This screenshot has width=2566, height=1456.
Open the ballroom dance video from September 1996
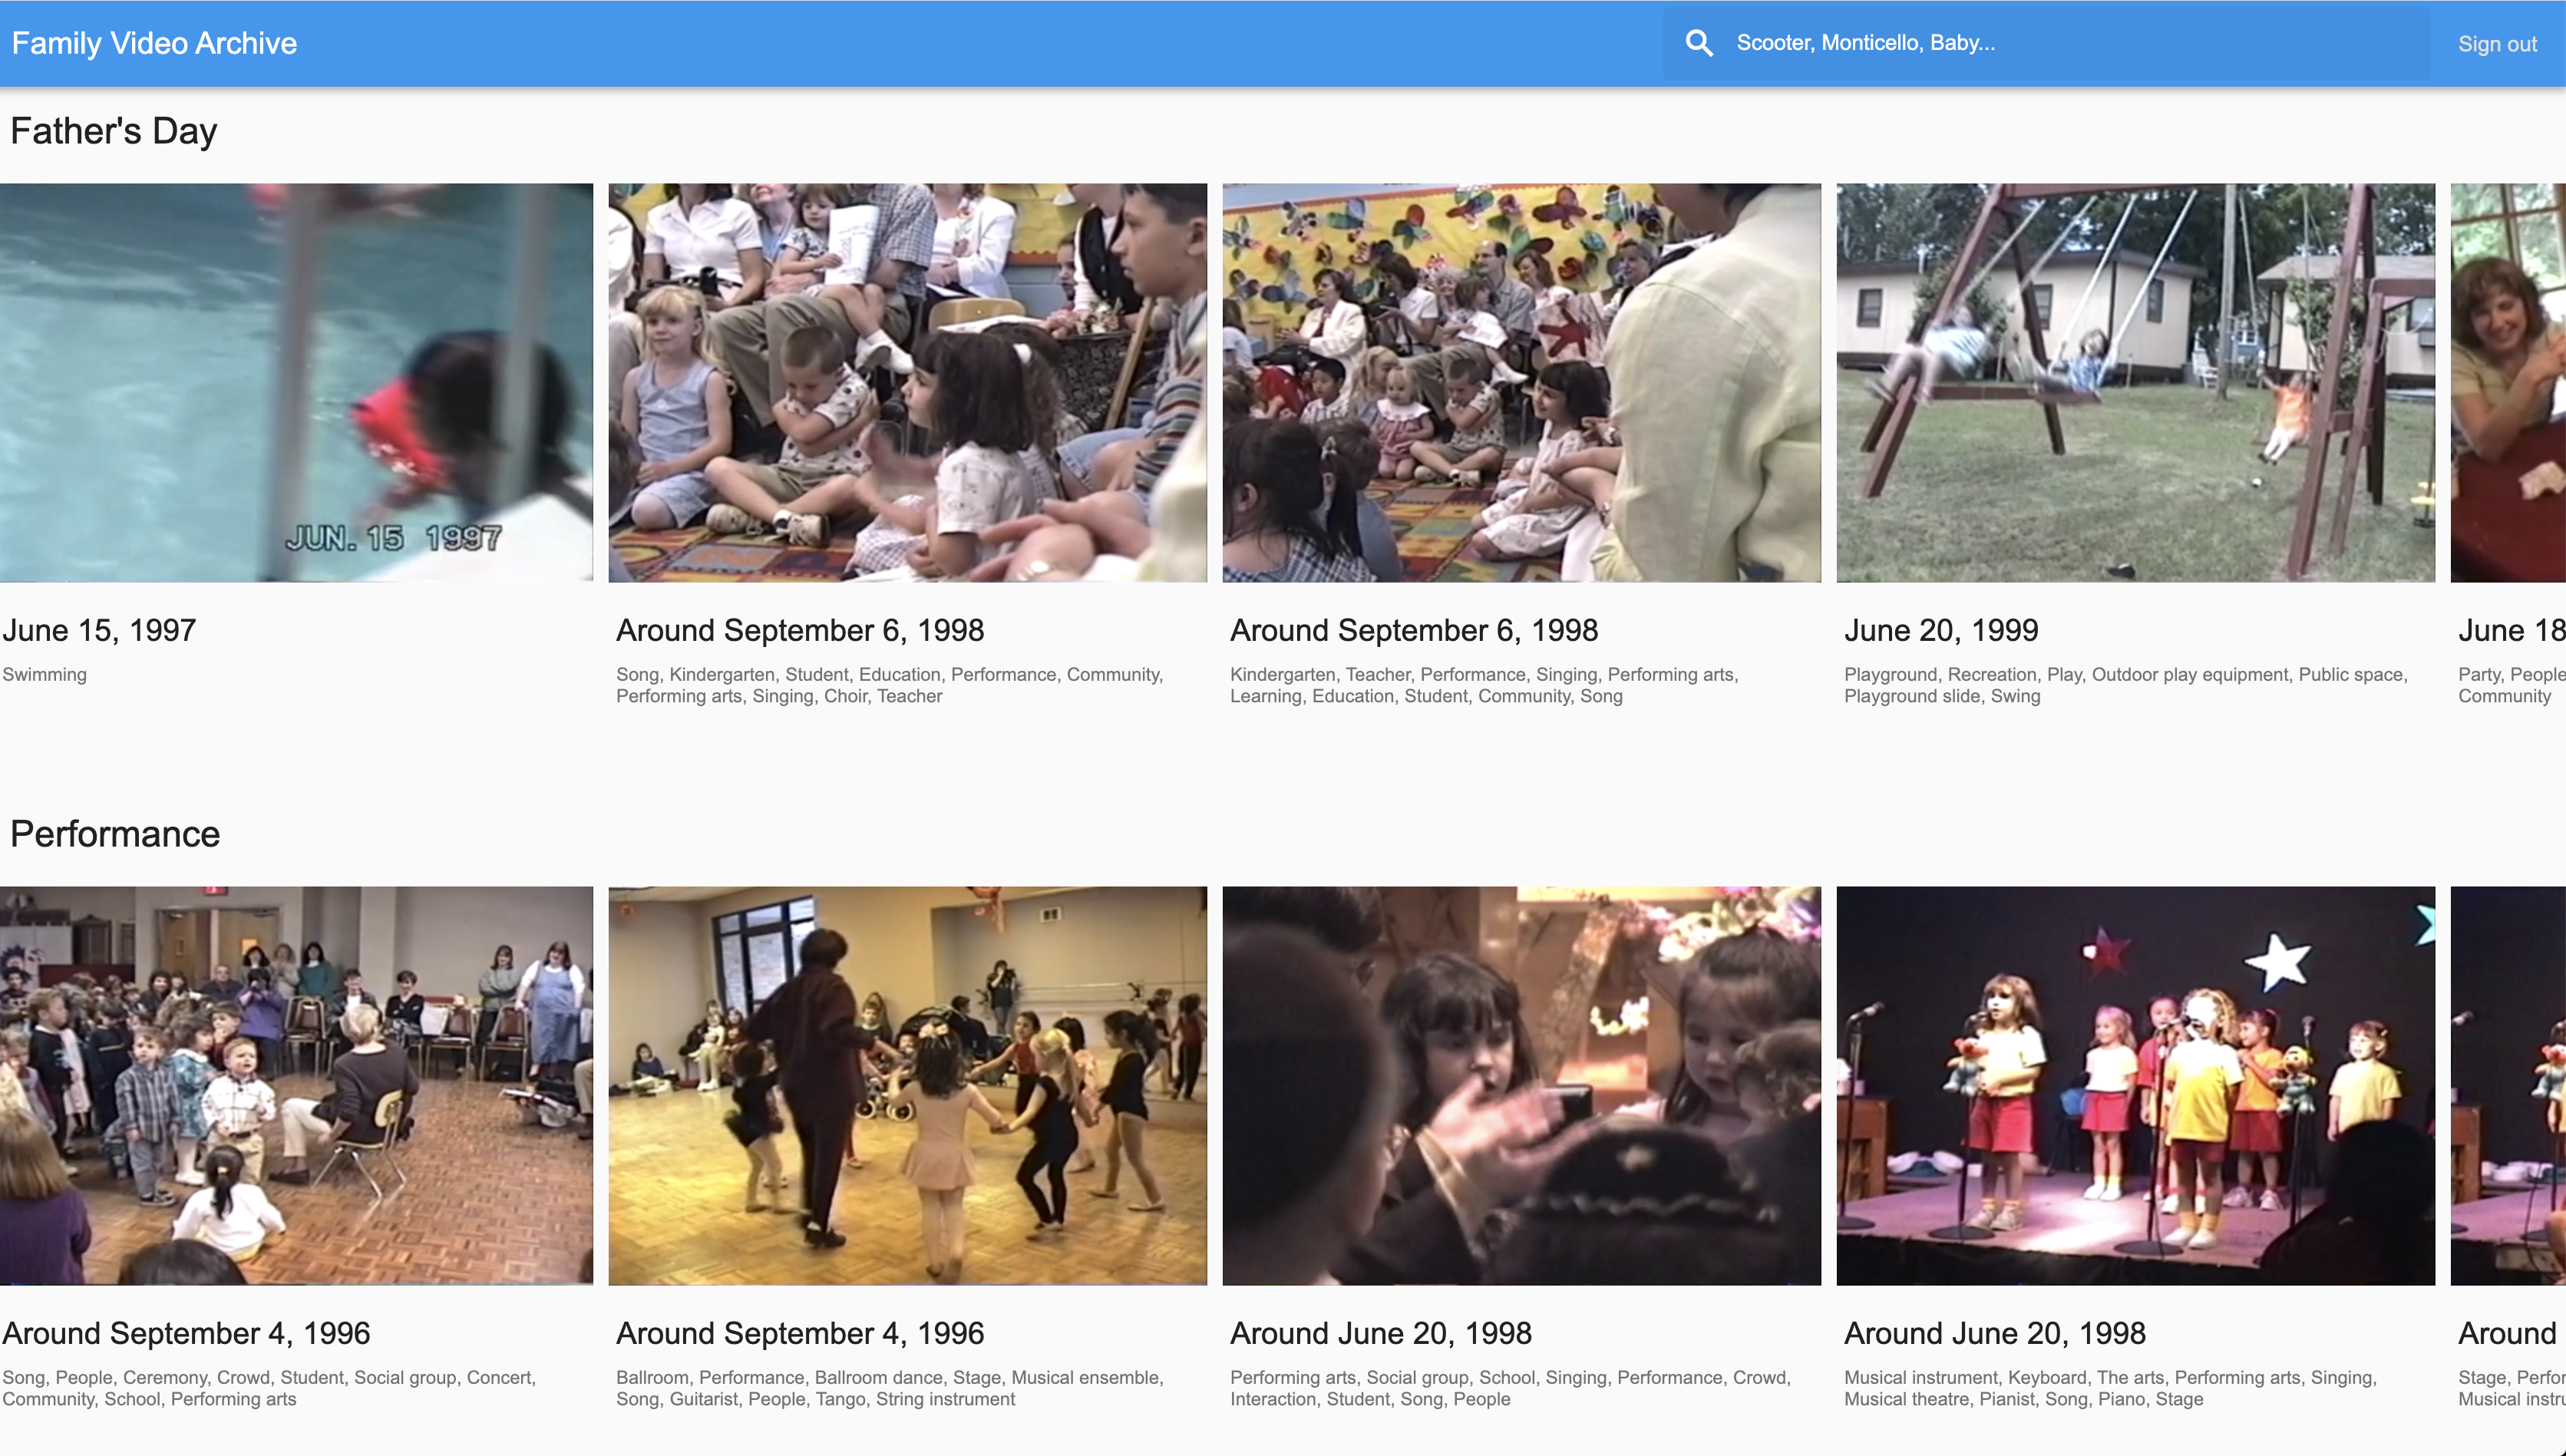tap(906, 1086)
